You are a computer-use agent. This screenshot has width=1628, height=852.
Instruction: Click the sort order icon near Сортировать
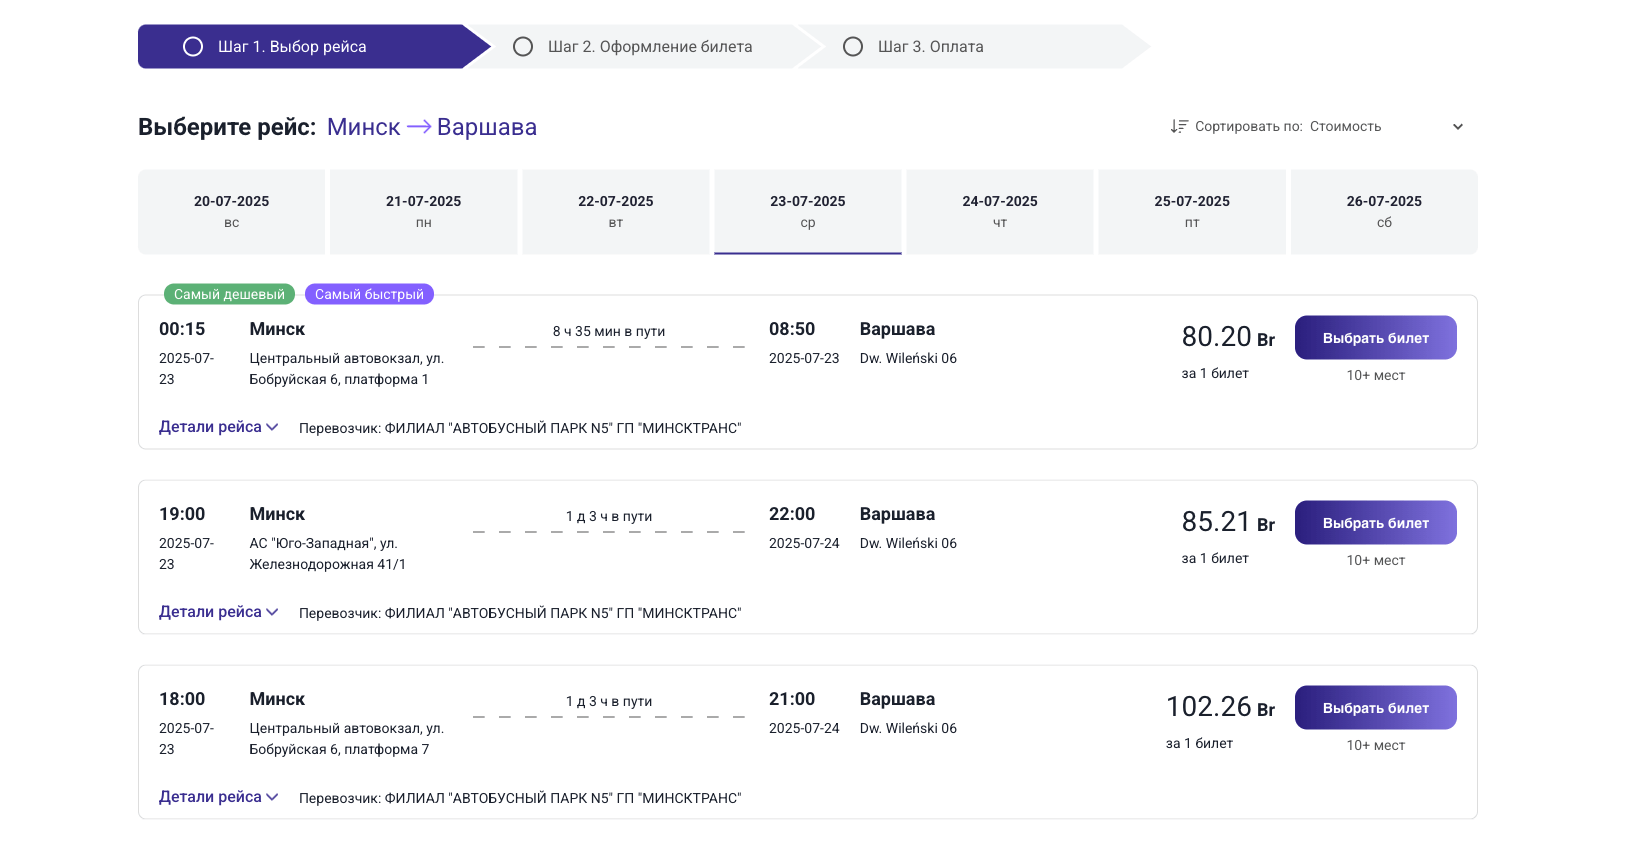[x=1179, y=126]
